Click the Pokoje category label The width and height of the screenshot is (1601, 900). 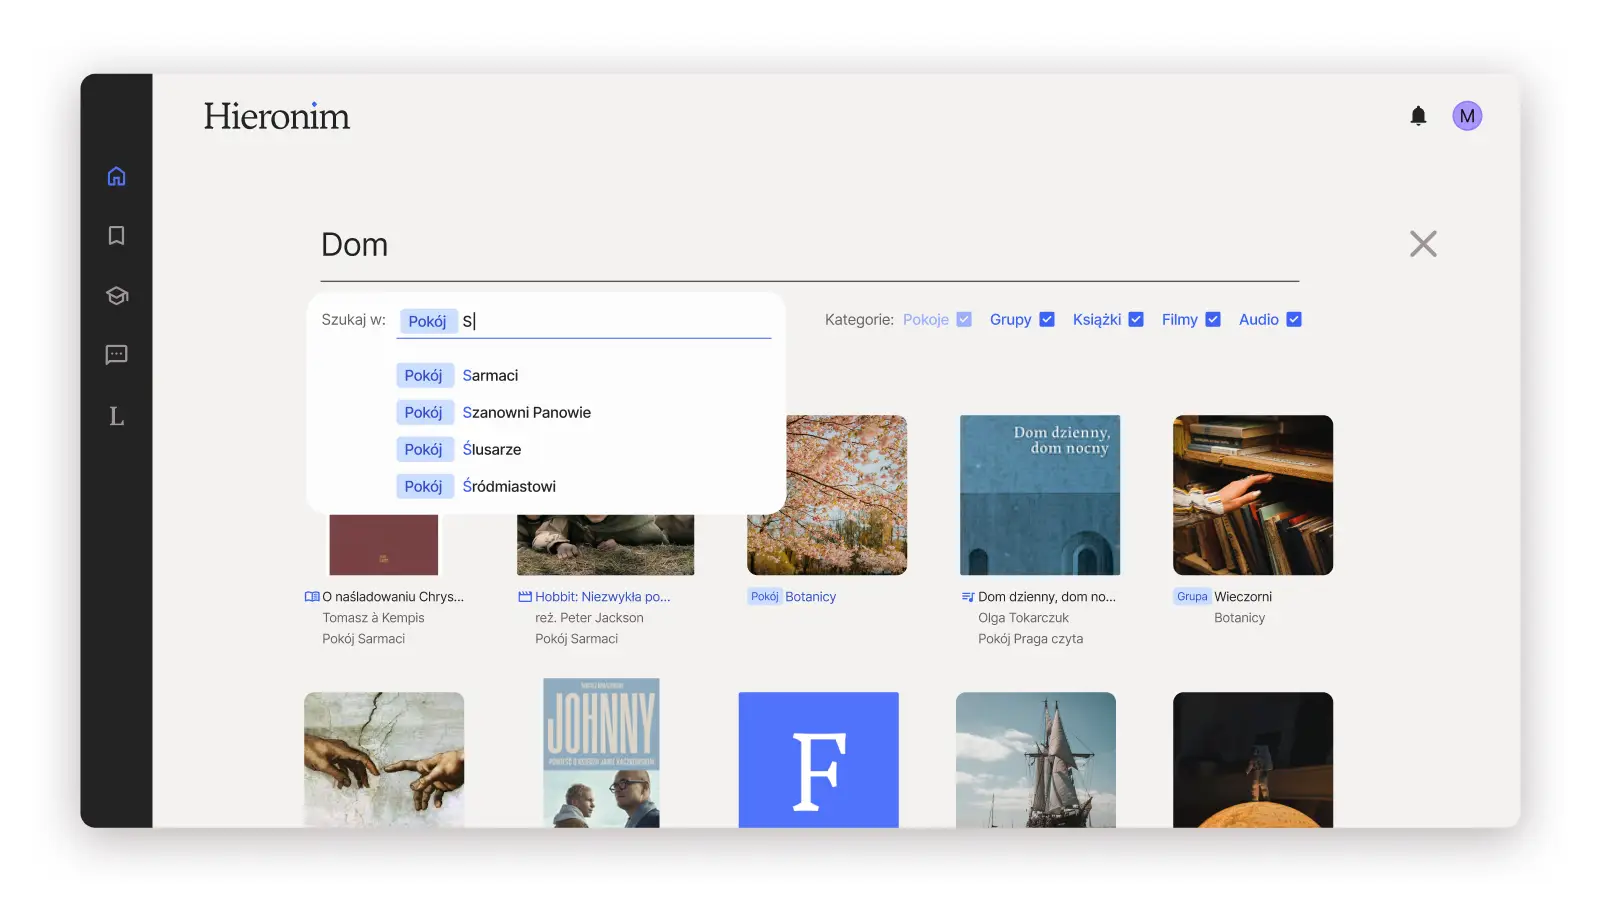click(x=926, y=320)
